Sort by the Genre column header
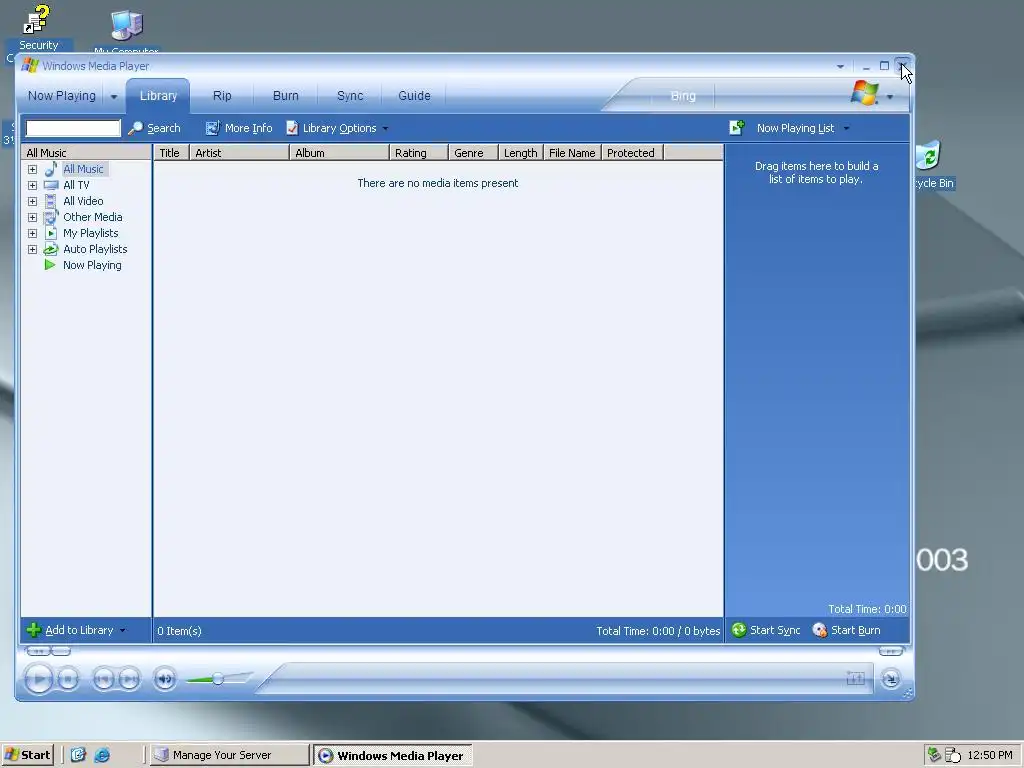The image size is (1024, 768). [x=473, y=153]
